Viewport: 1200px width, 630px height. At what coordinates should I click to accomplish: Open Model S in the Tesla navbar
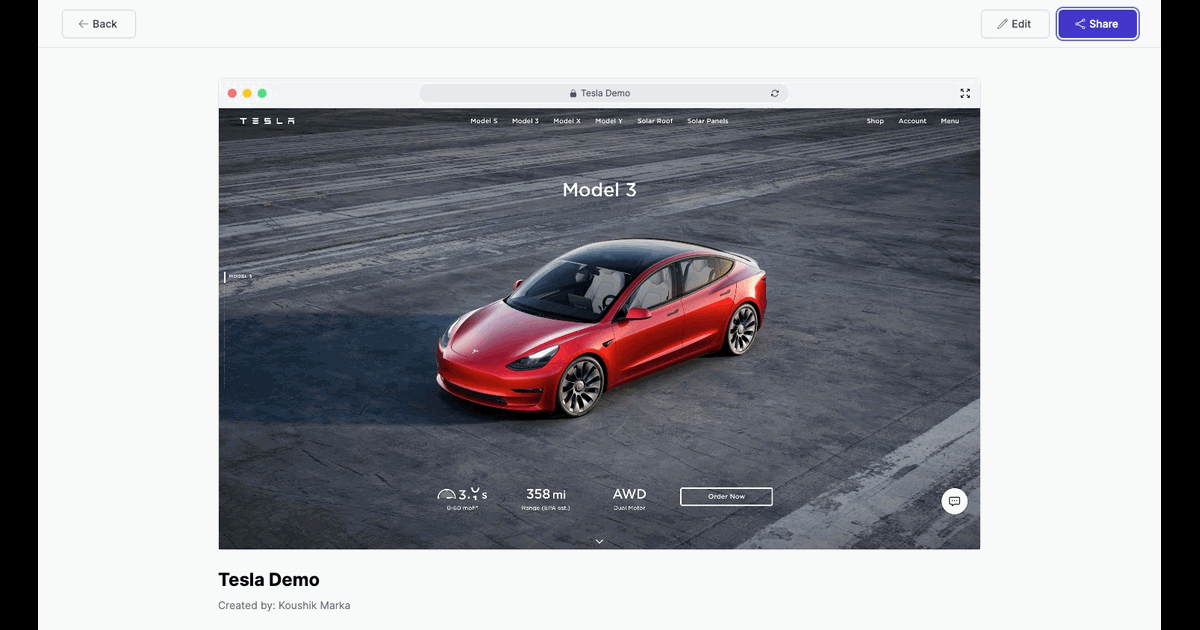(x=484, y=121)
